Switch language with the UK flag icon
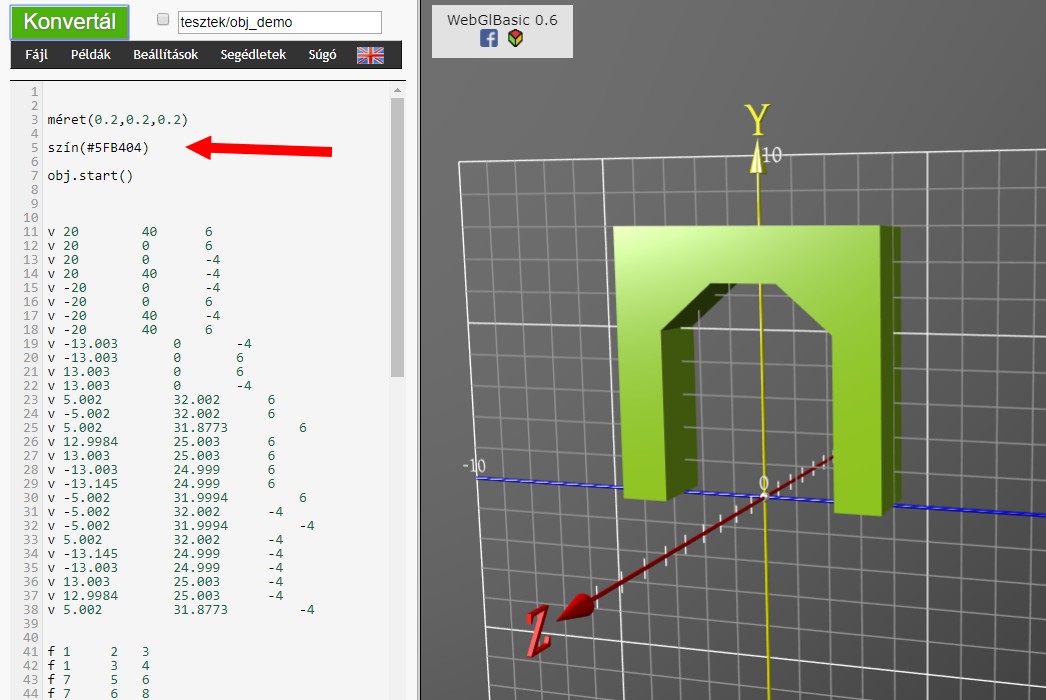Viewport: 1046px width, 700px height. (370, 55)
